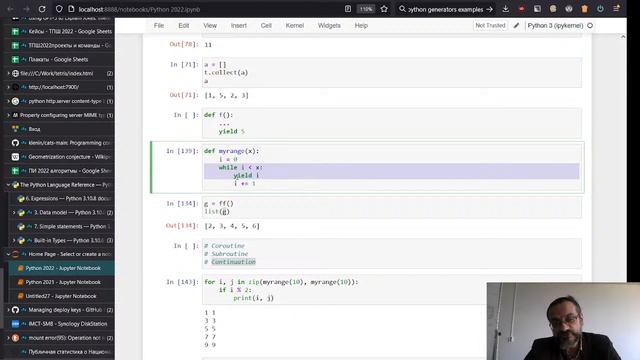Collapse the 'Home Page - Select or create' group
The width and height of the screenshot is (640, 360).
click(x=8, y=254)
